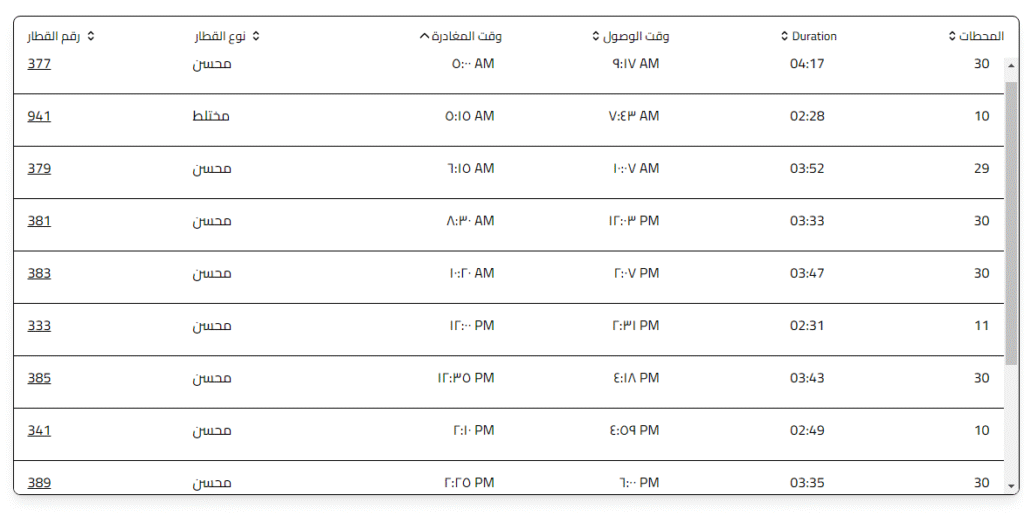Sort by وقت المغادرة header text
Image resolution: width=1024 pixels, height=516 pixels.
[x=467, y=36]
